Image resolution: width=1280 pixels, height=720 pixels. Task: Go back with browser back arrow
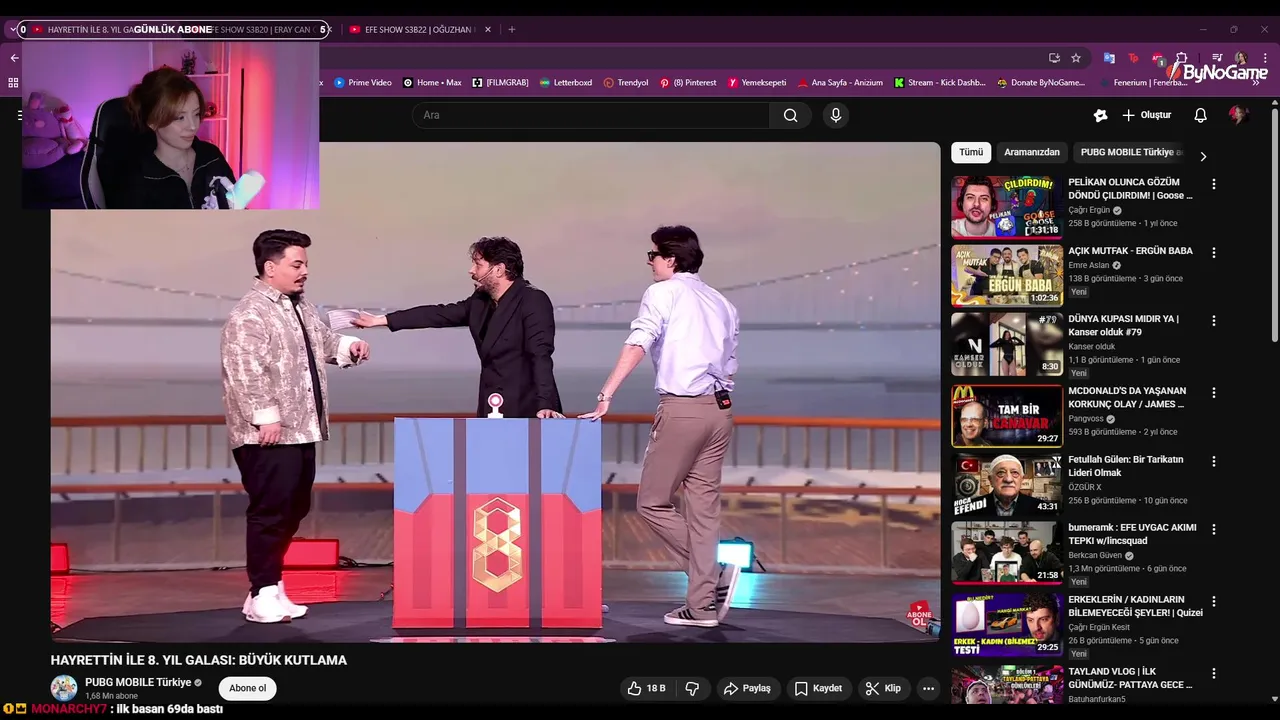tap(14, 58)
